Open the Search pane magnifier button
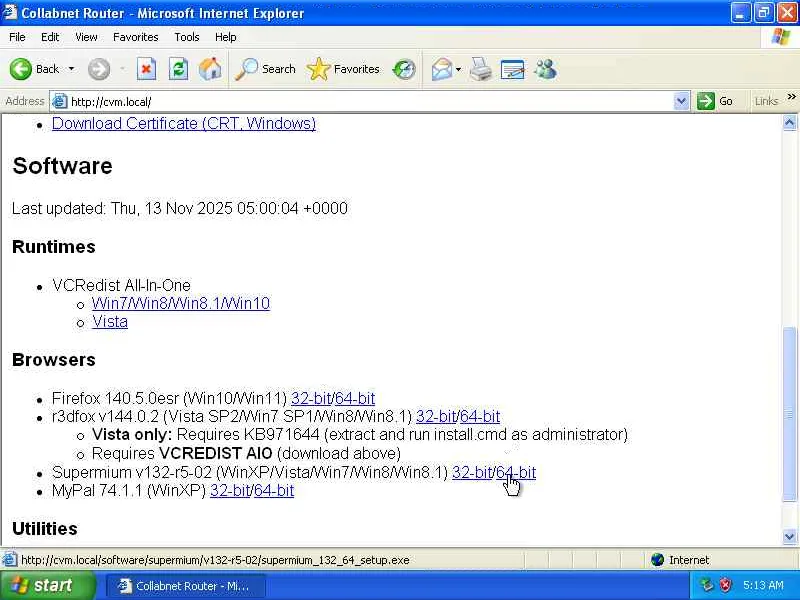Screen dimensions: 800x600 (265, 69)
